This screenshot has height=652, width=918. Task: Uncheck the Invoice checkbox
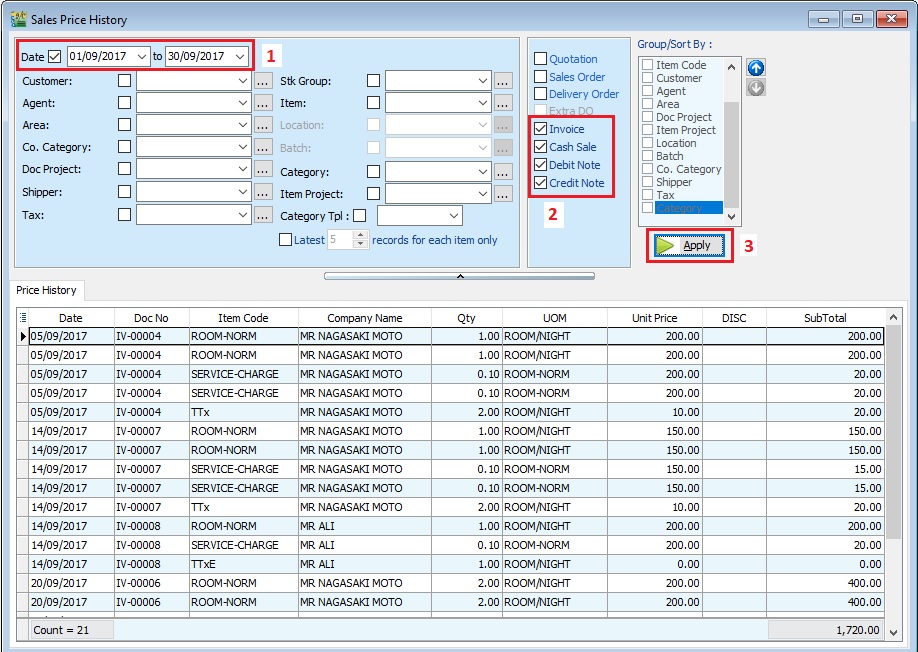[x=538, y=128]
